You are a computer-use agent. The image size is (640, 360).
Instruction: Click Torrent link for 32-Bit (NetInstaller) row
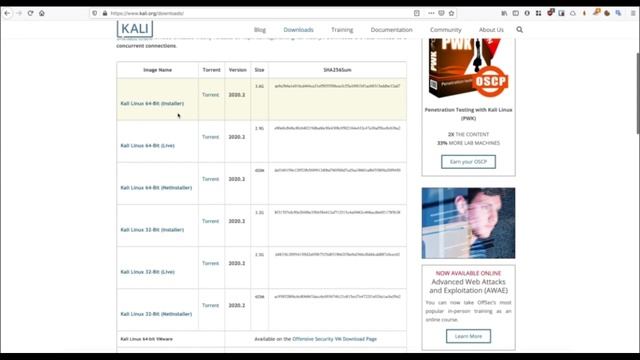(211, 305)
